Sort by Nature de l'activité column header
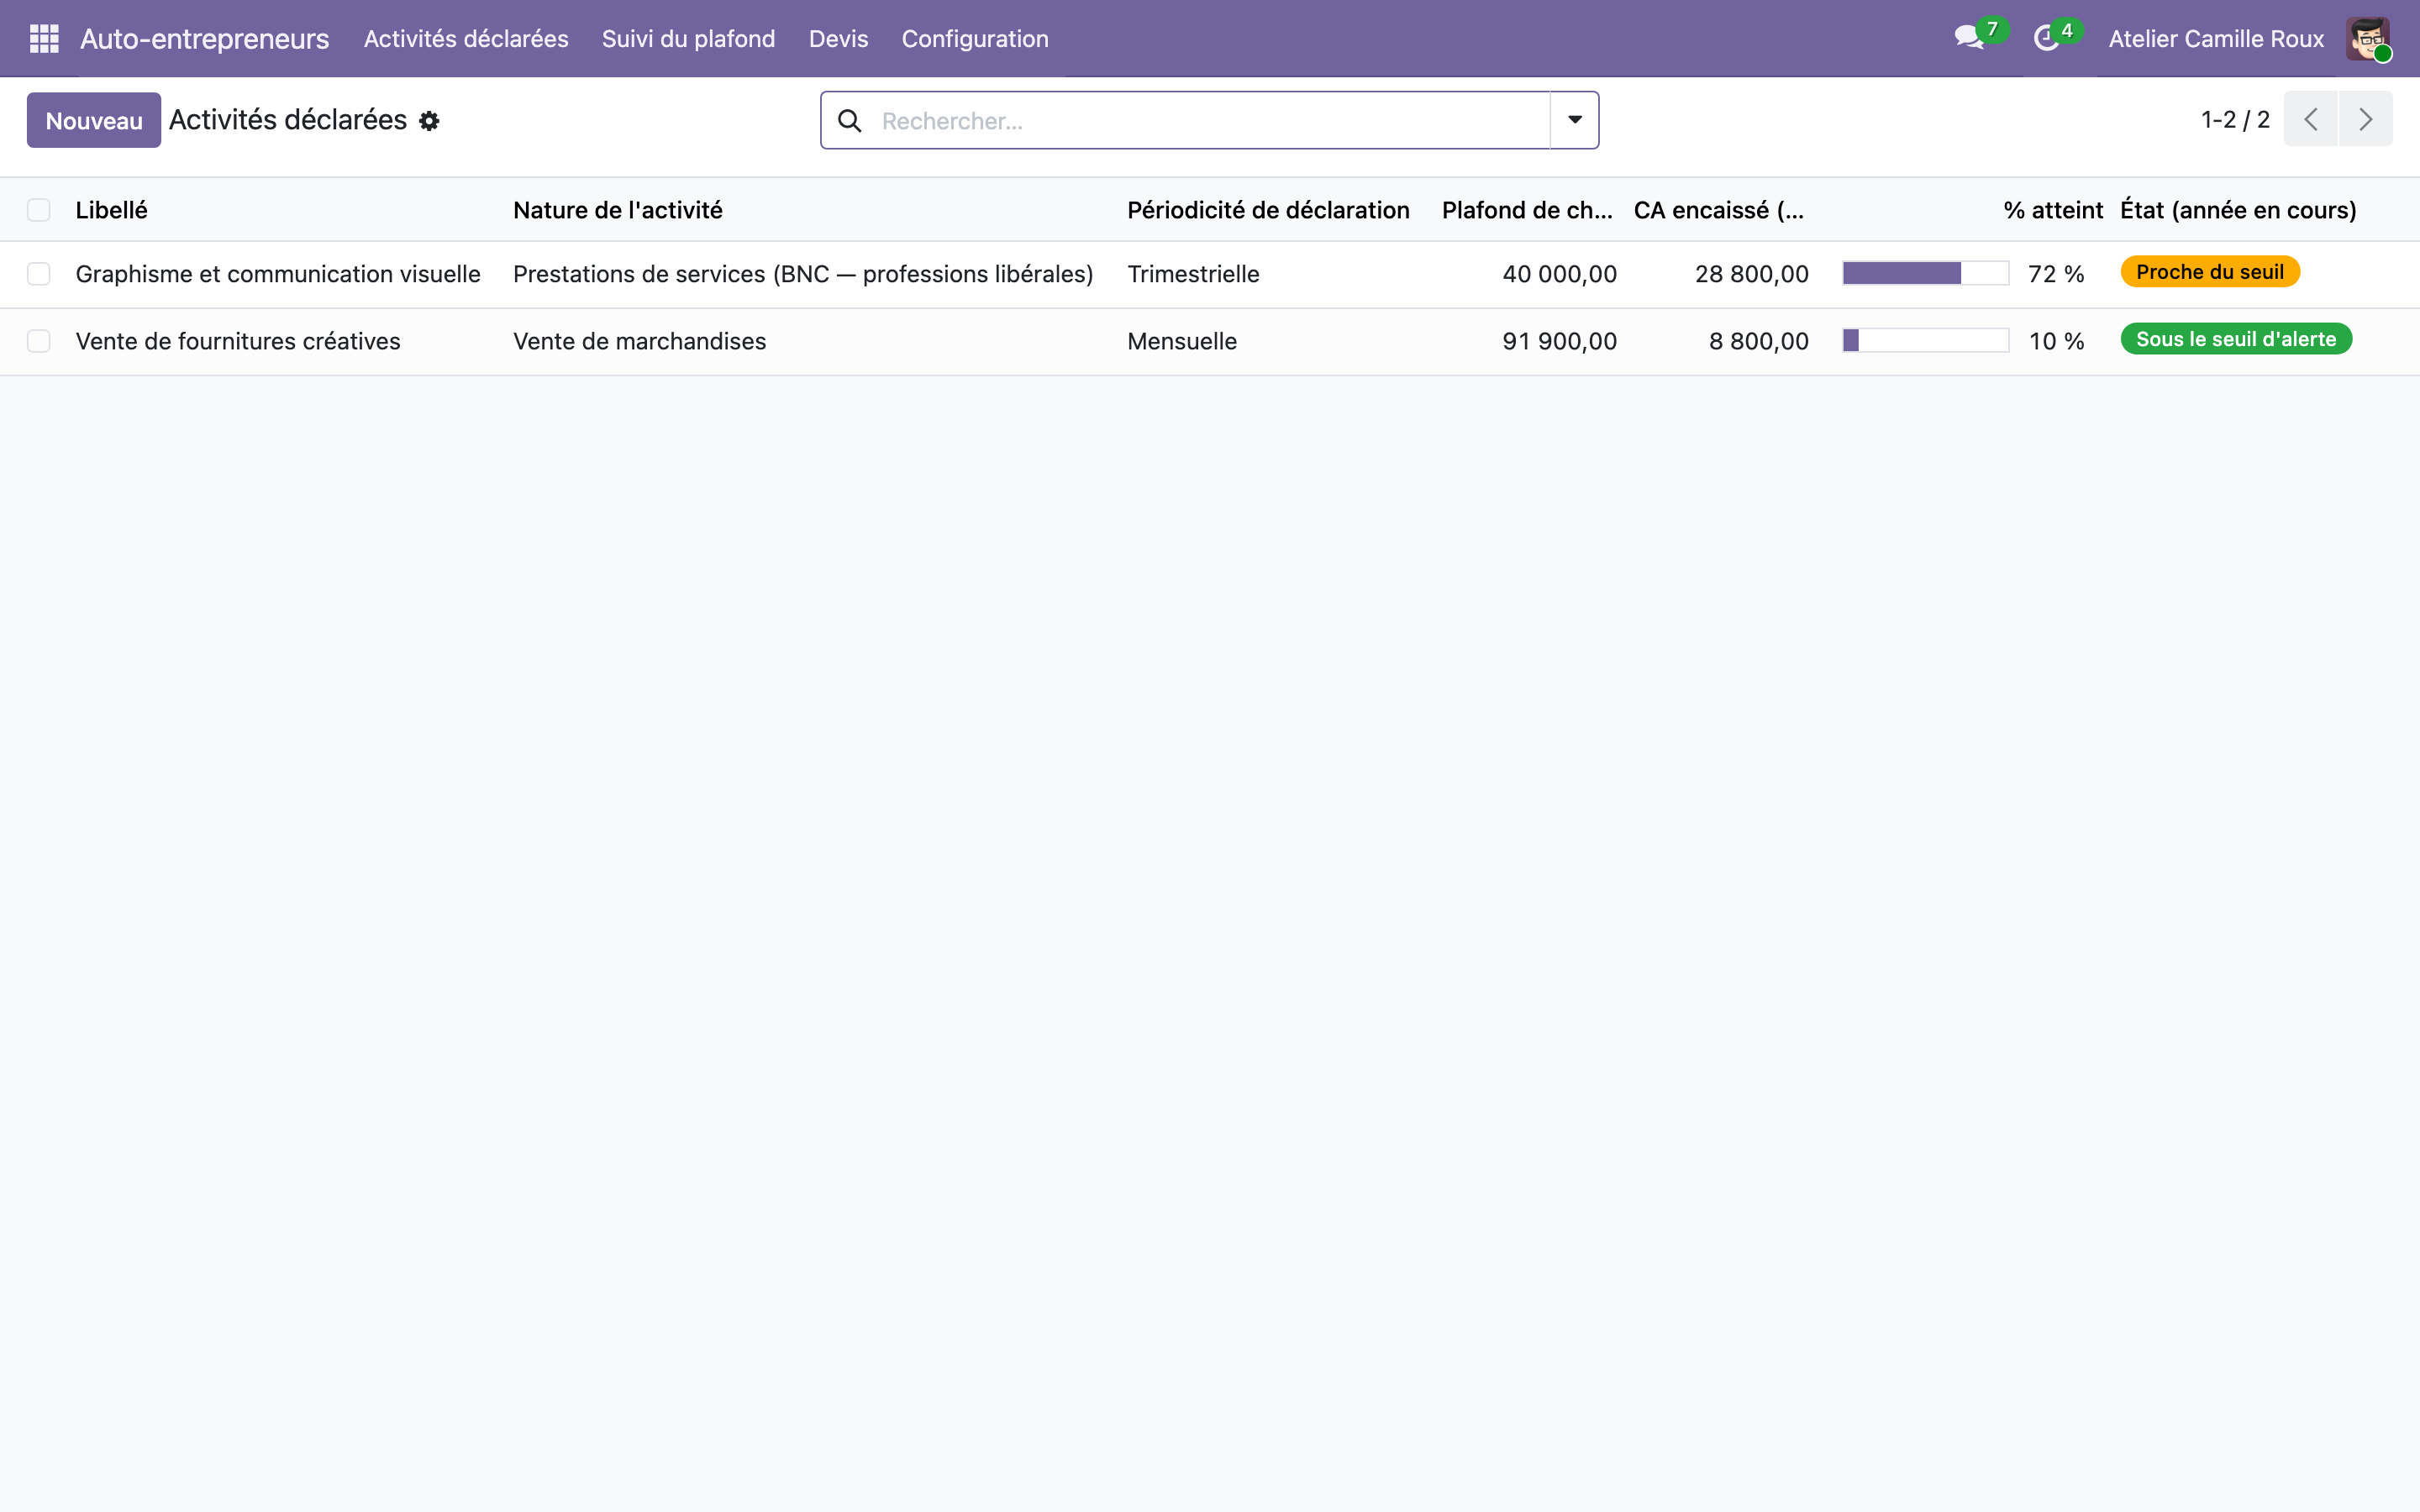Screen dimensions: 2420x1512 click(x=618, y=210)
